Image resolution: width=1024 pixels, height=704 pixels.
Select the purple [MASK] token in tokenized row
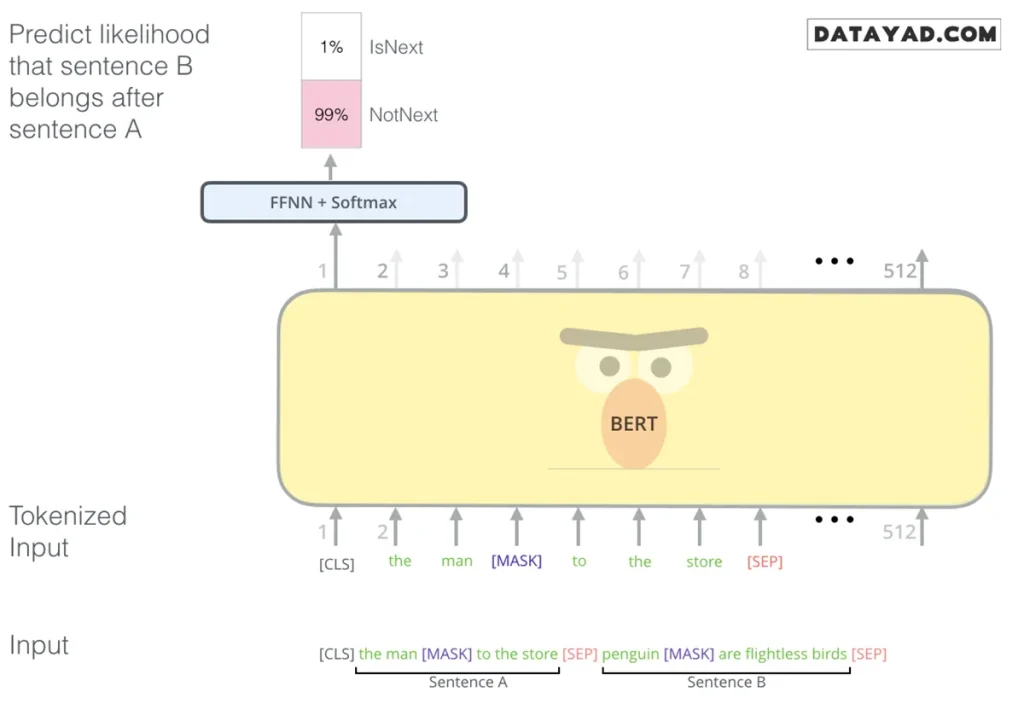coord(516,561)
